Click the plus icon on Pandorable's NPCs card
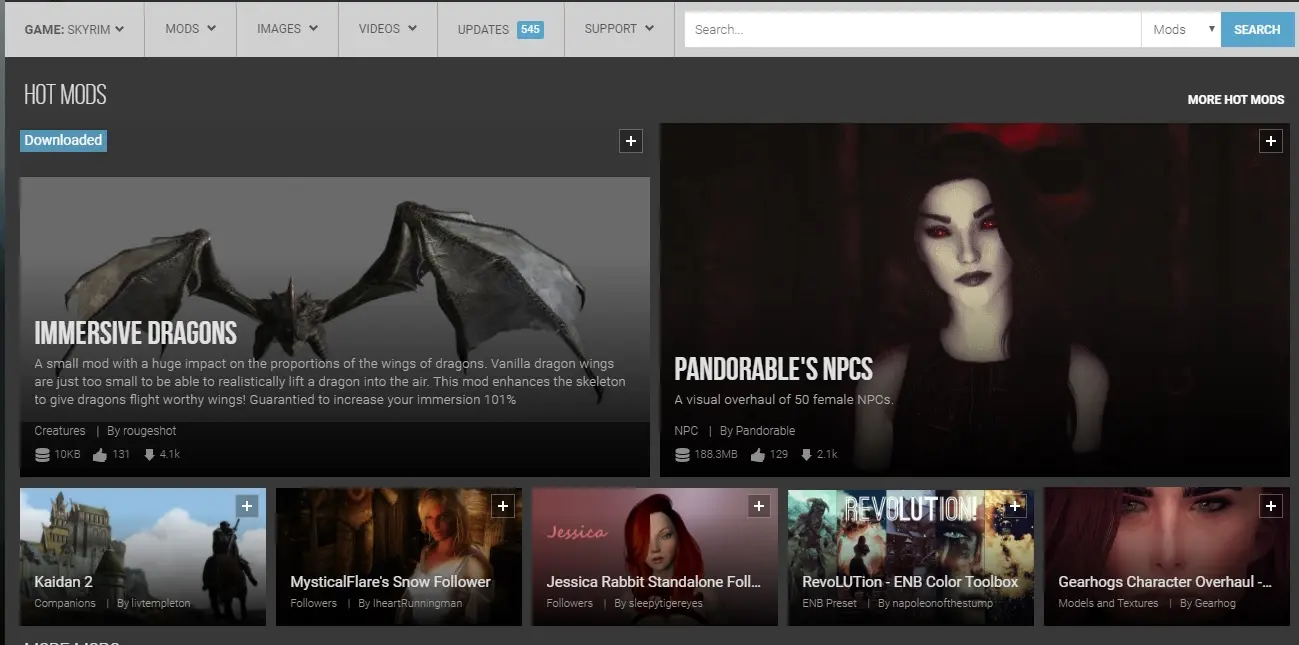 1270,141
